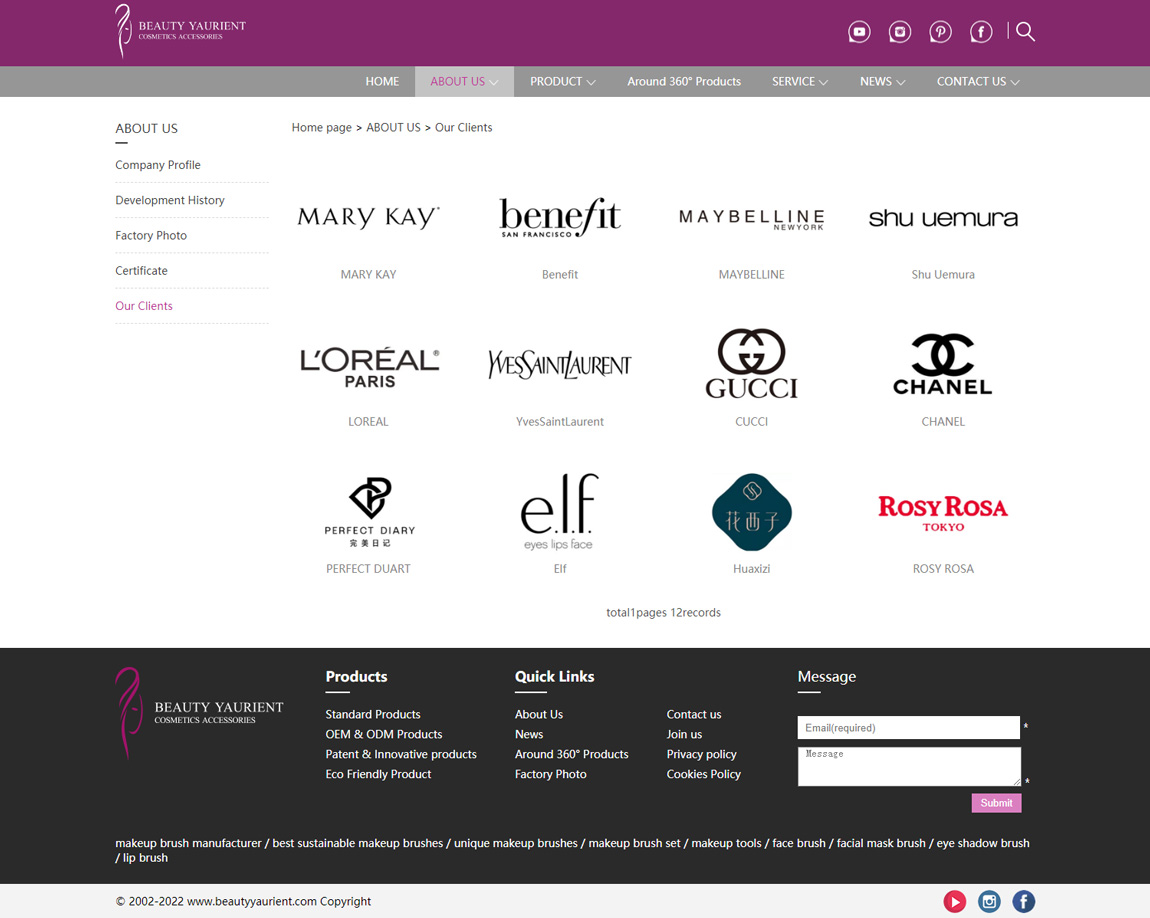Click the footer Facebook icon
1150x918 pixels.
1023,901
